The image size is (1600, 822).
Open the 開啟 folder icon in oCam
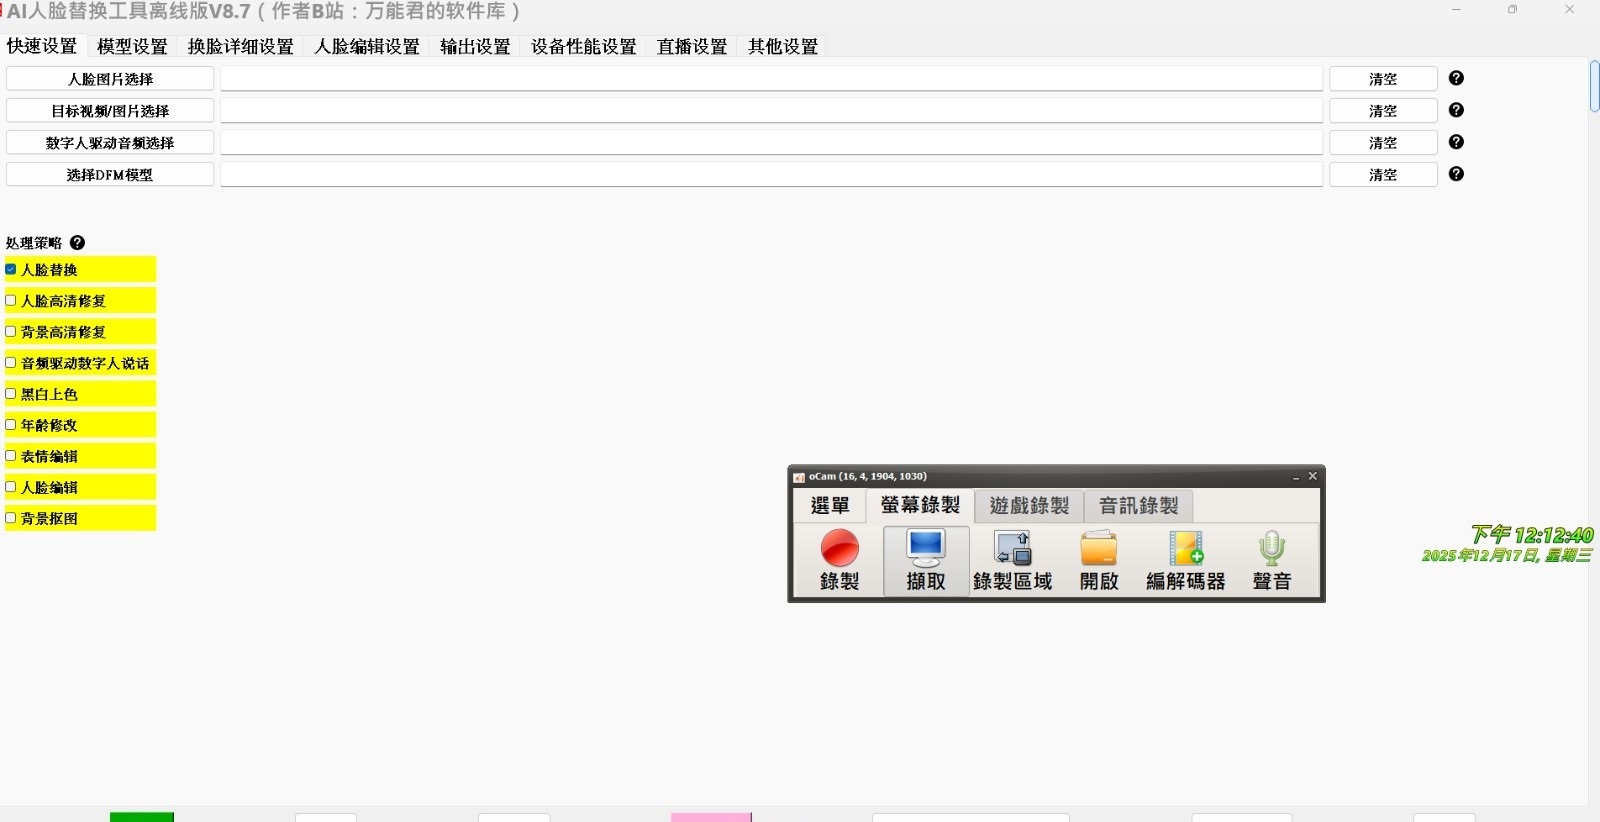coord(1098,549)
